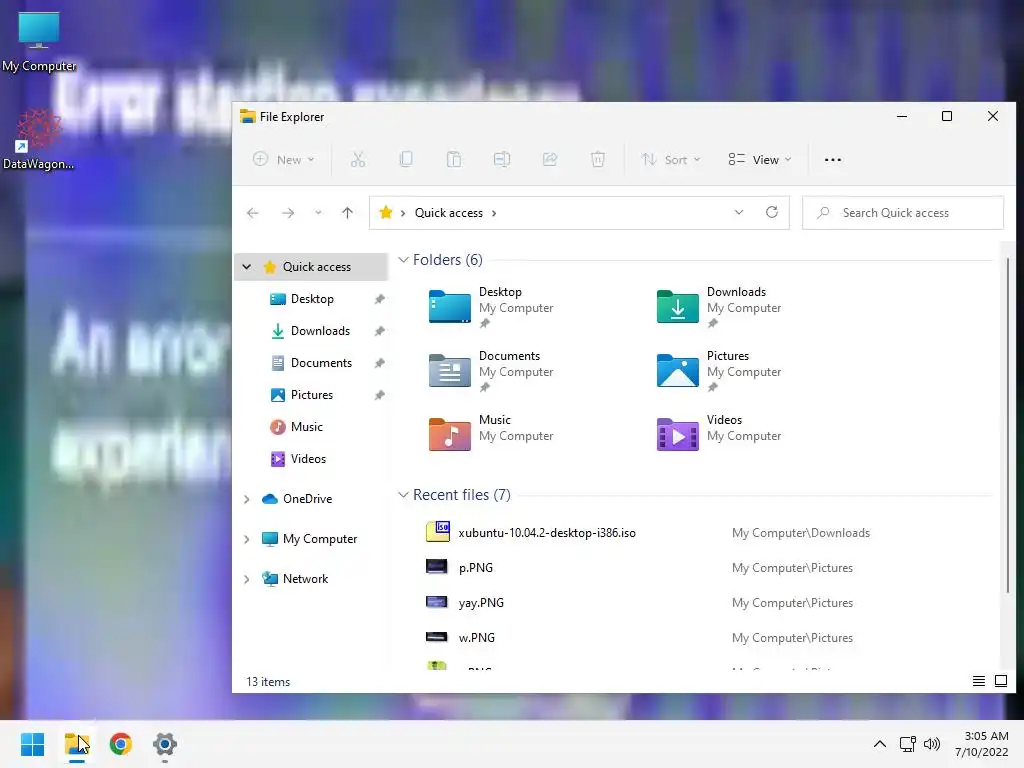This screenshot has height=768, width=1024.
Task: Unpin Desktop using its sidebar pin
Action: pyautogui.click(x=379, y=299)
